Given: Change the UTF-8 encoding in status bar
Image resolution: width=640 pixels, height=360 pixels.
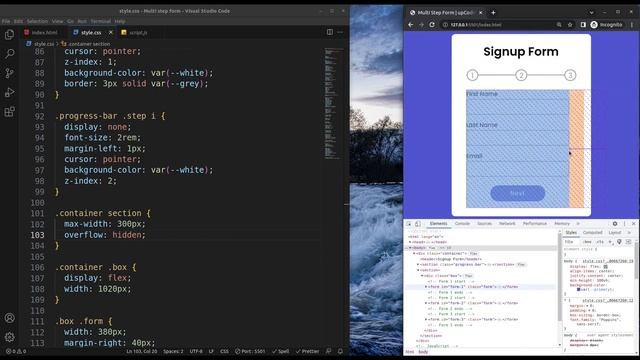Looking at the screenshot, I should pos(196,351).
